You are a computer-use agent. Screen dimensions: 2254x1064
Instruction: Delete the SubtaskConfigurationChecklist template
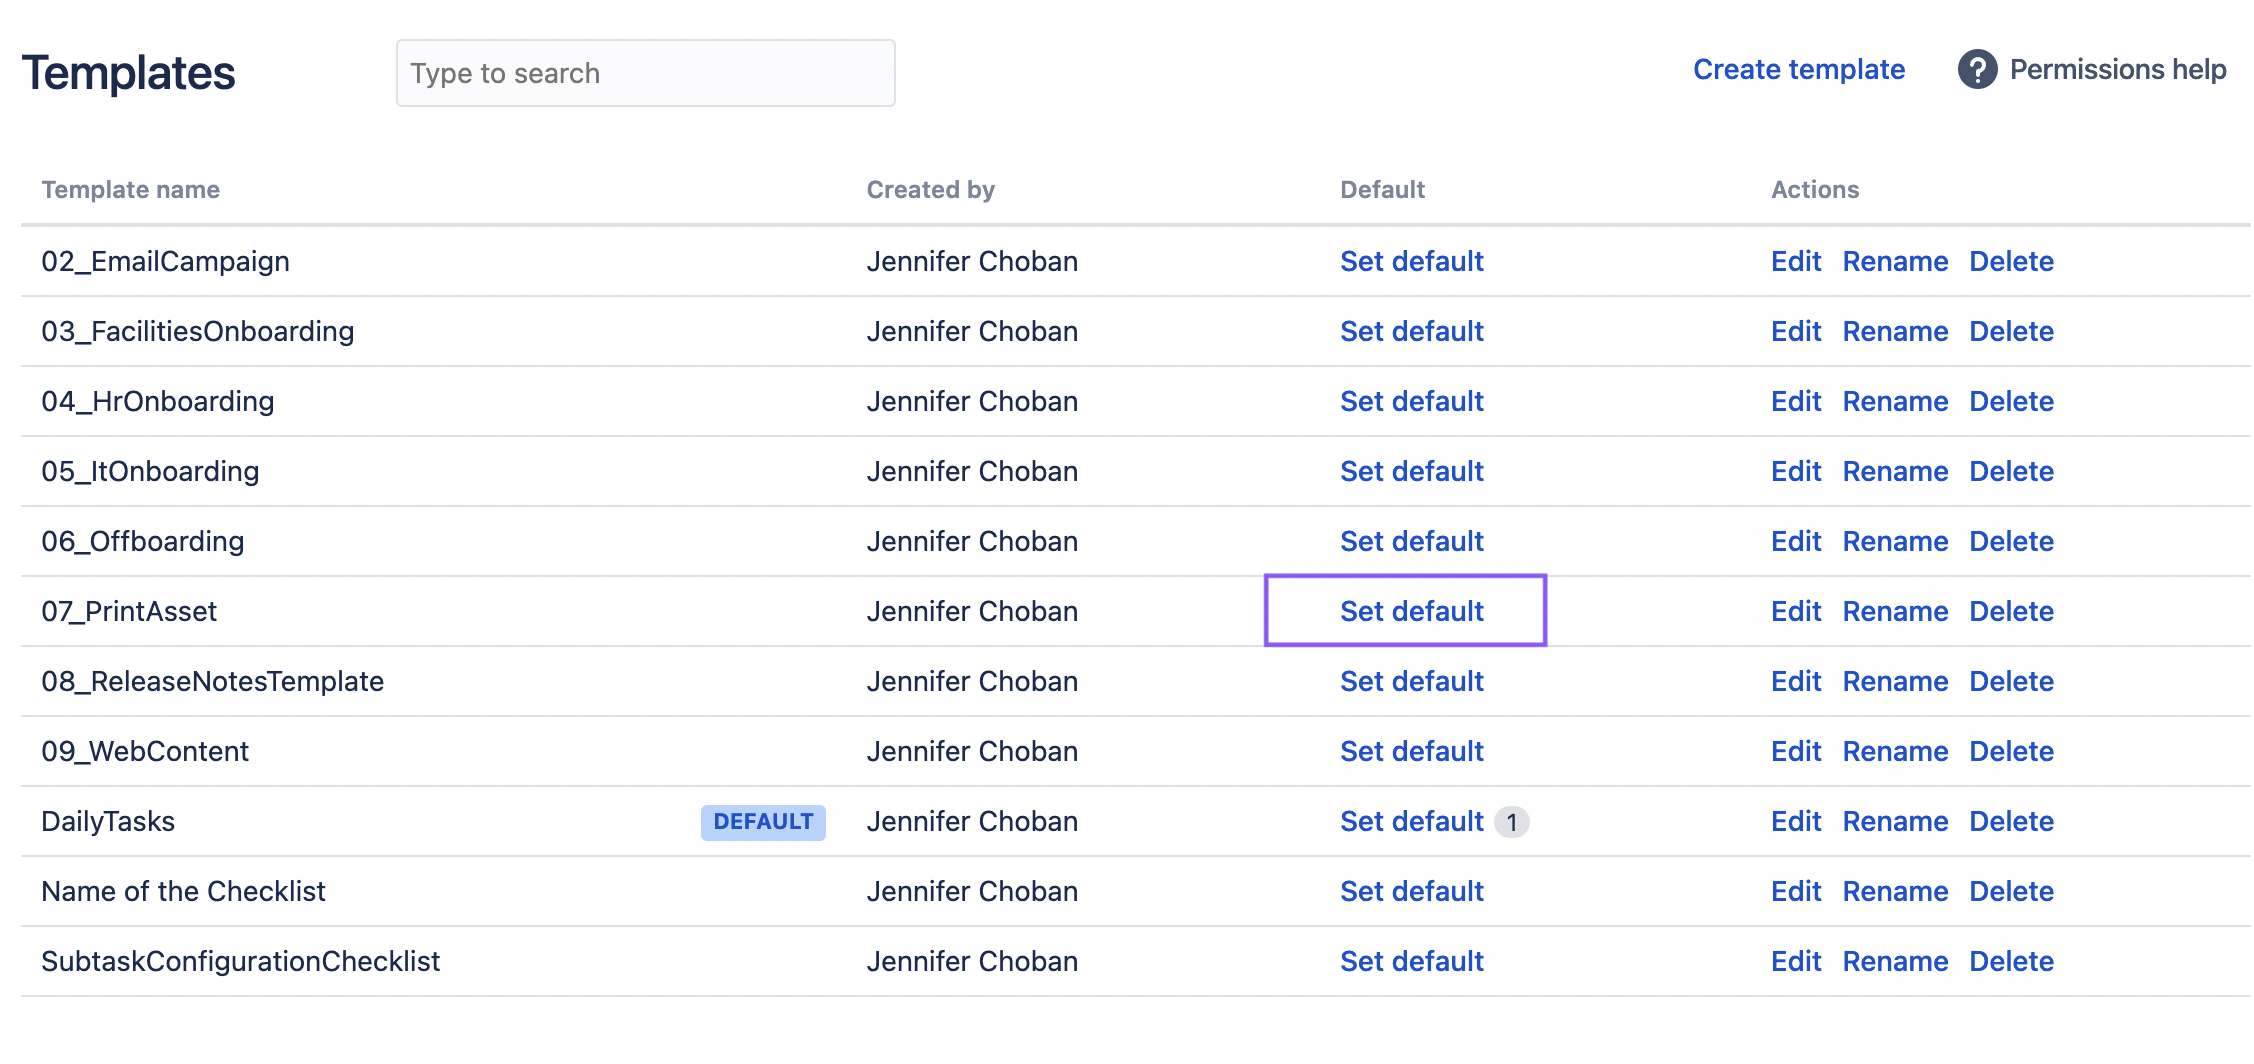pyautogui.click(x=2010, y=961)
